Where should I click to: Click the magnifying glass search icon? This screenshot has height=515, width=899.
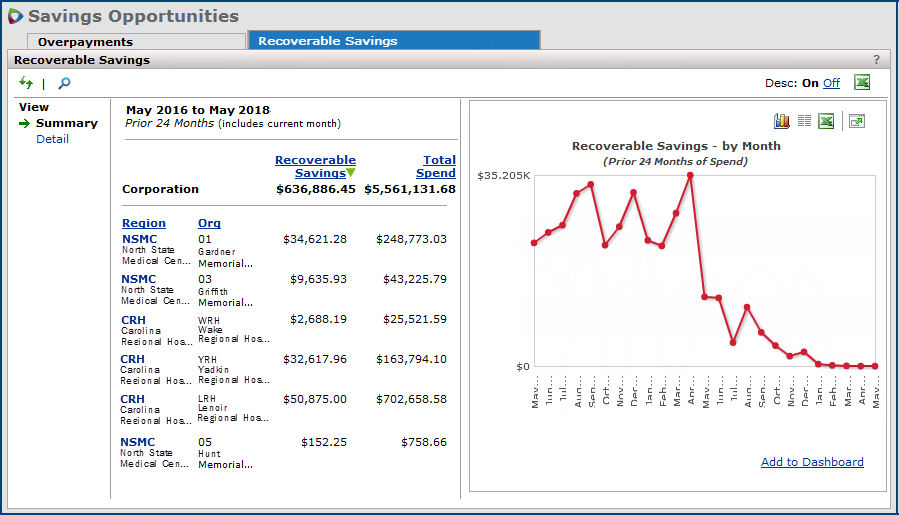coord(64,84)
